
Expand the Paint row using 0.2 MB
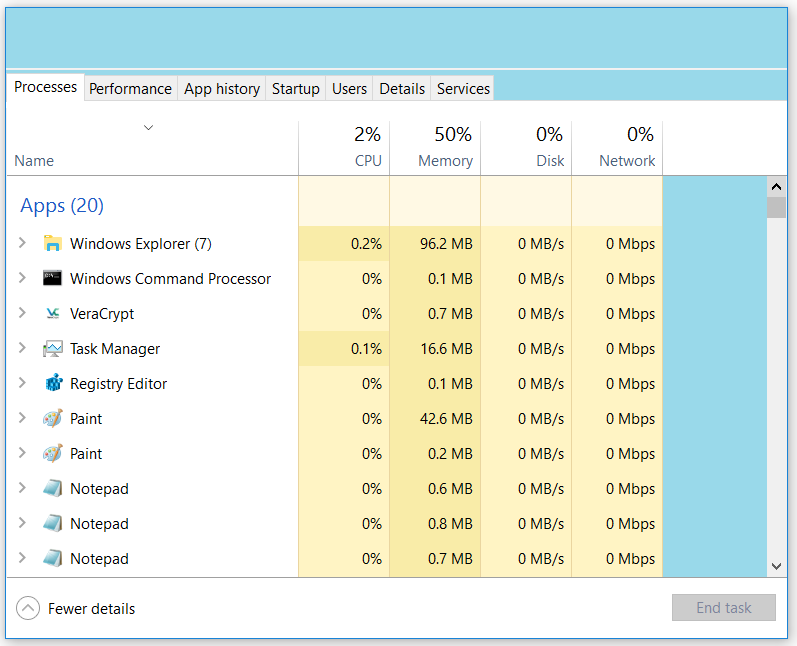coord(22,453)
